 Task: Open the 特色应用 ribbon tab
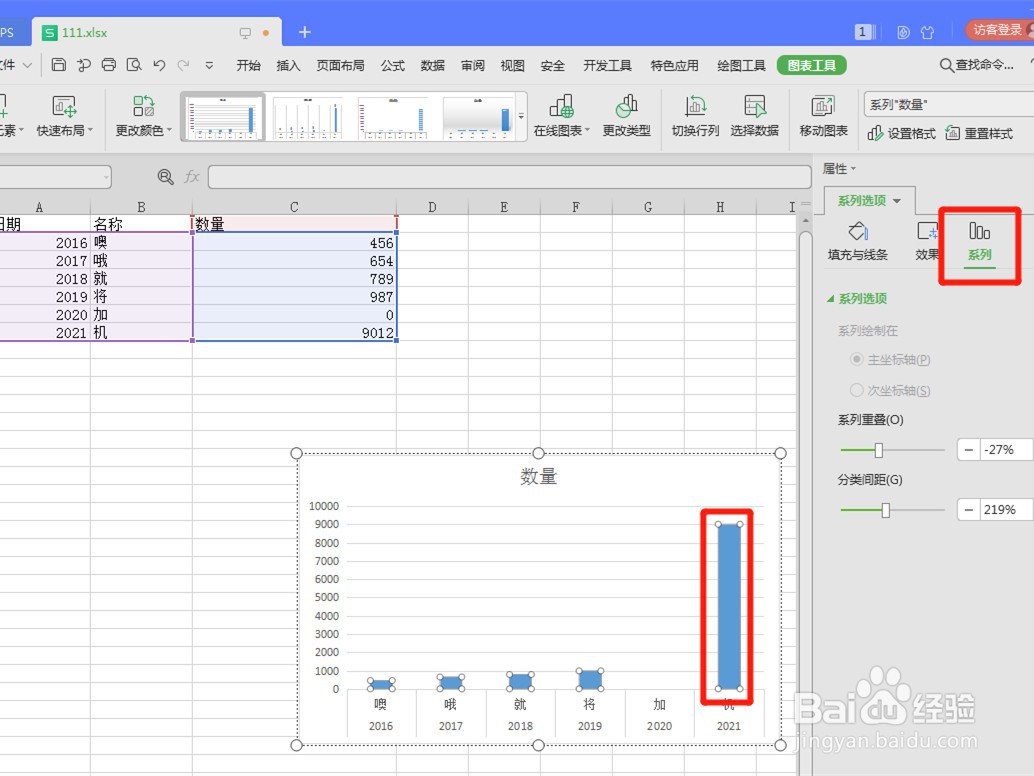tap(674, 65)
